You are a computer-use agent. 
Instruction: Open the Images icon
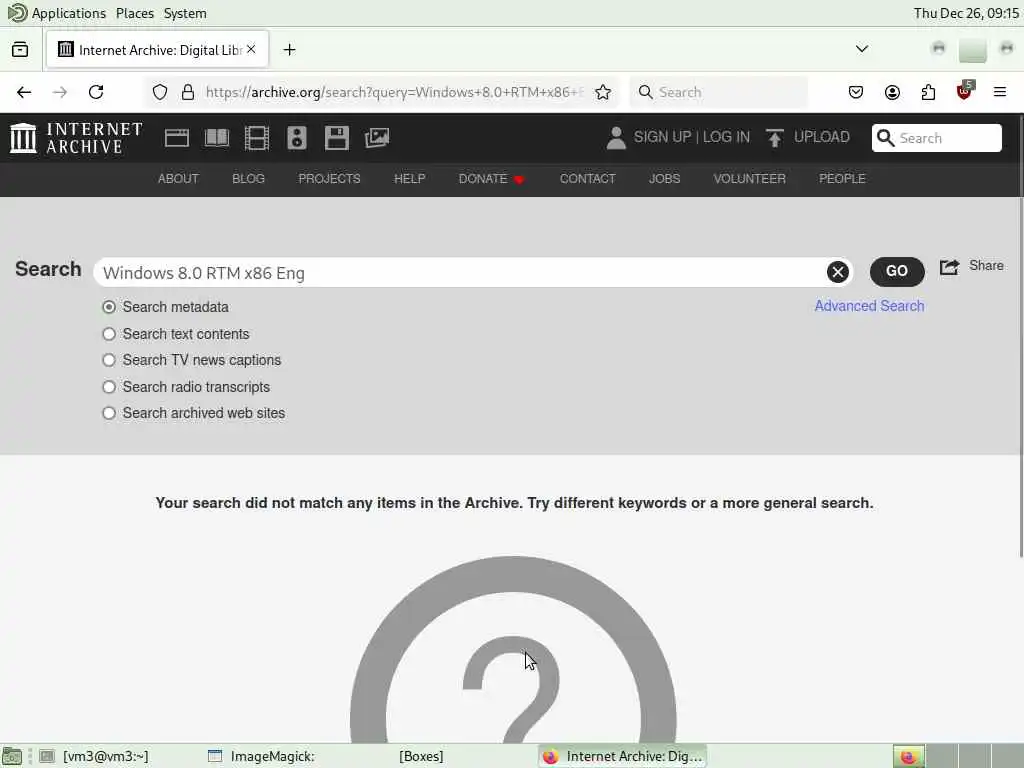(x=377, y=138)
